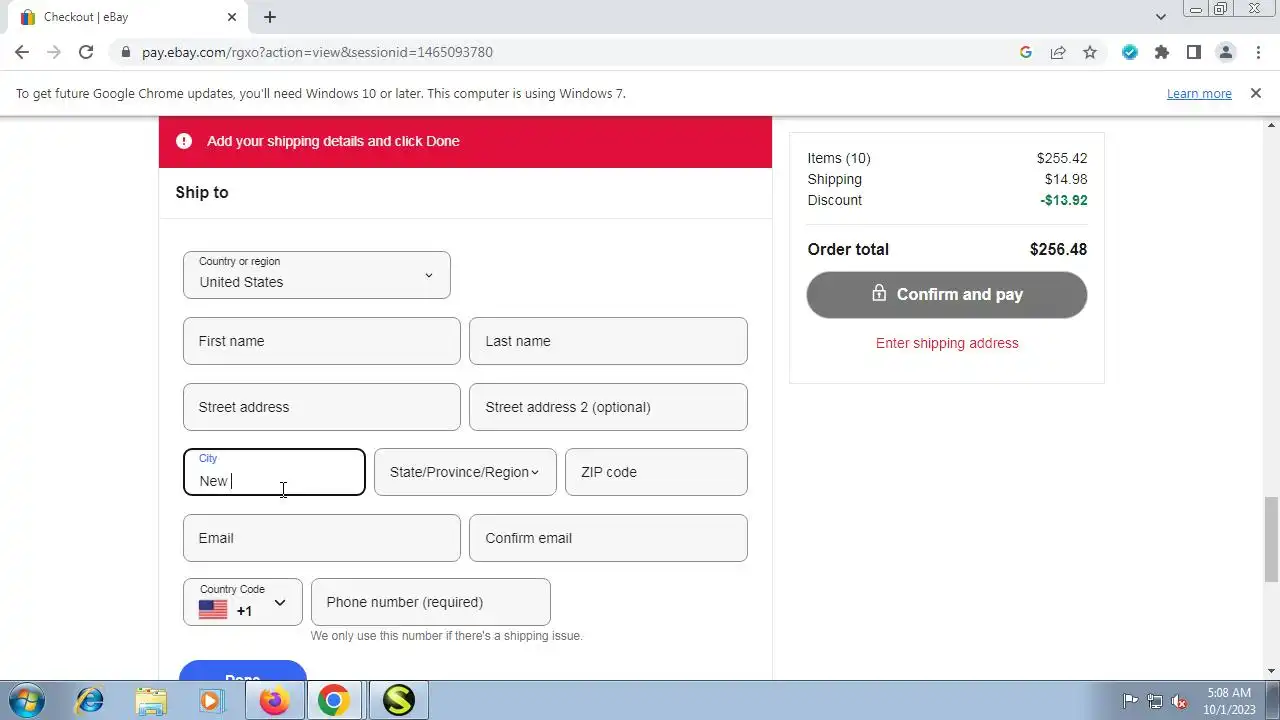The width and height of the screenshot is (1280, 720).
Task: Click the Confirm and pay button
Action: [947, 295]
